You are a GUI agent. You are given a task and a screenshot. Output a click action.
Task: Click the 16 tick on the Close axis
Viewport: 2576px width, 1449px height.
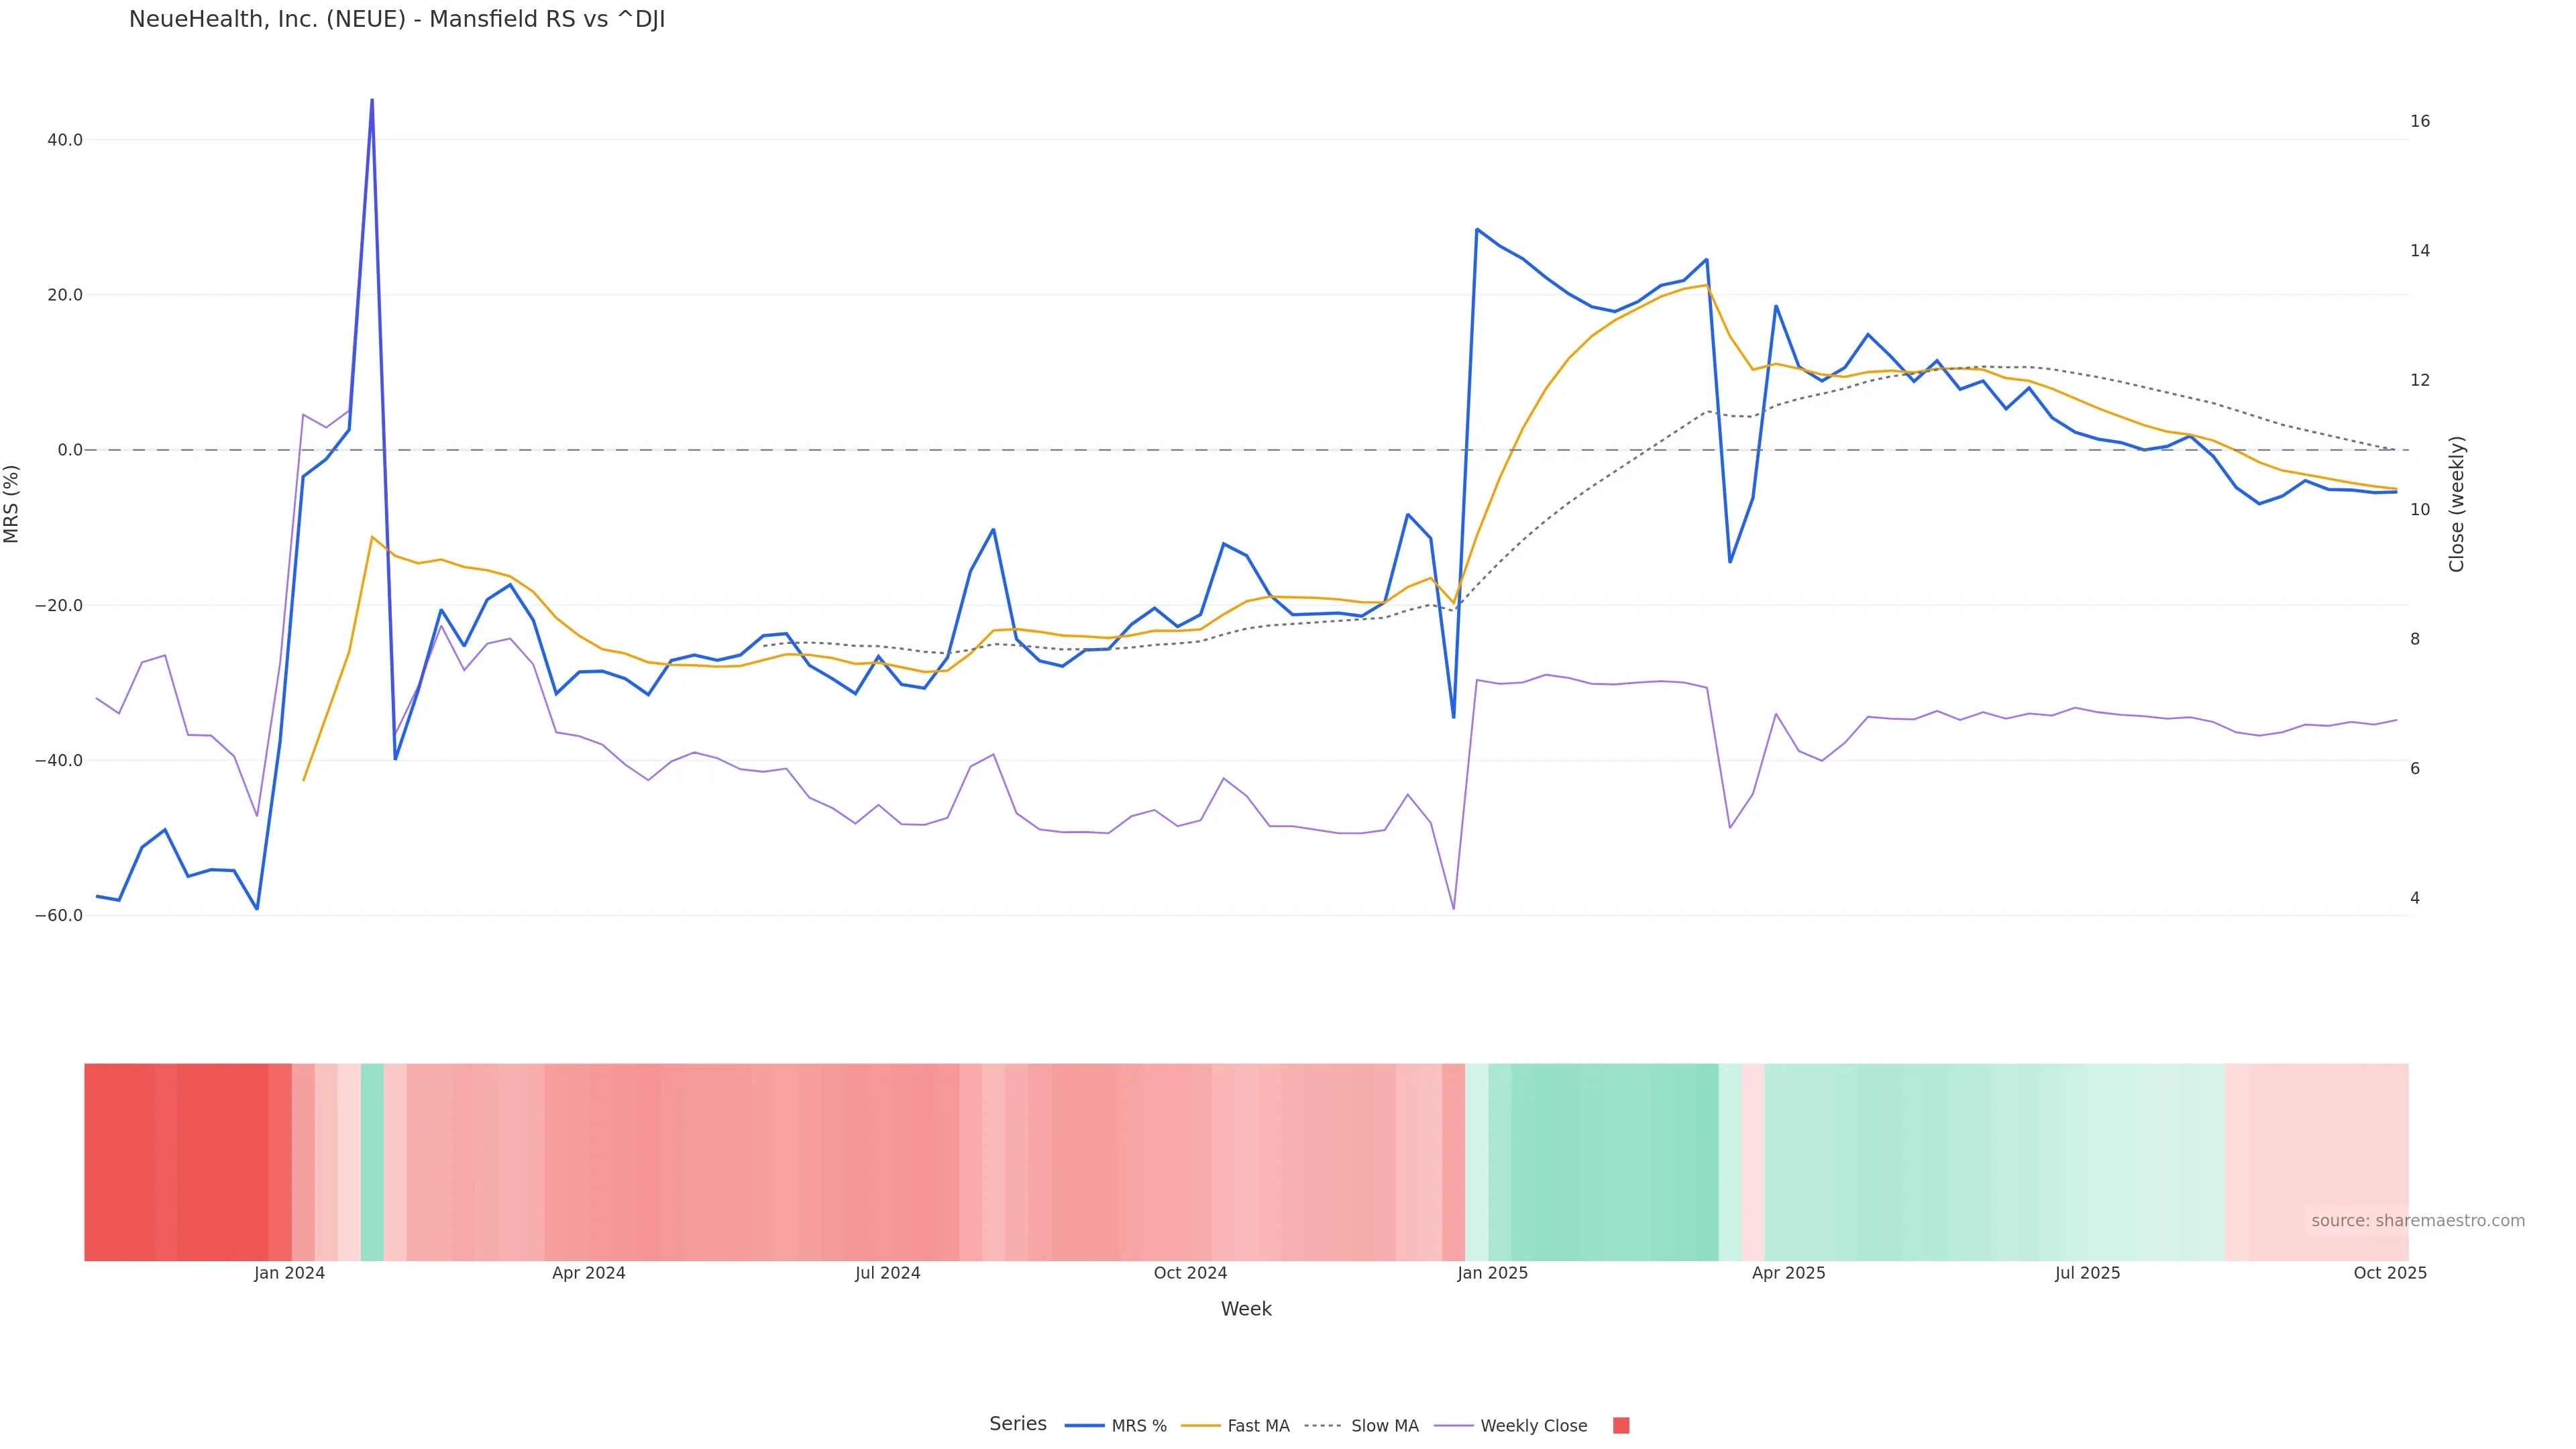[x=2420, y=121]
